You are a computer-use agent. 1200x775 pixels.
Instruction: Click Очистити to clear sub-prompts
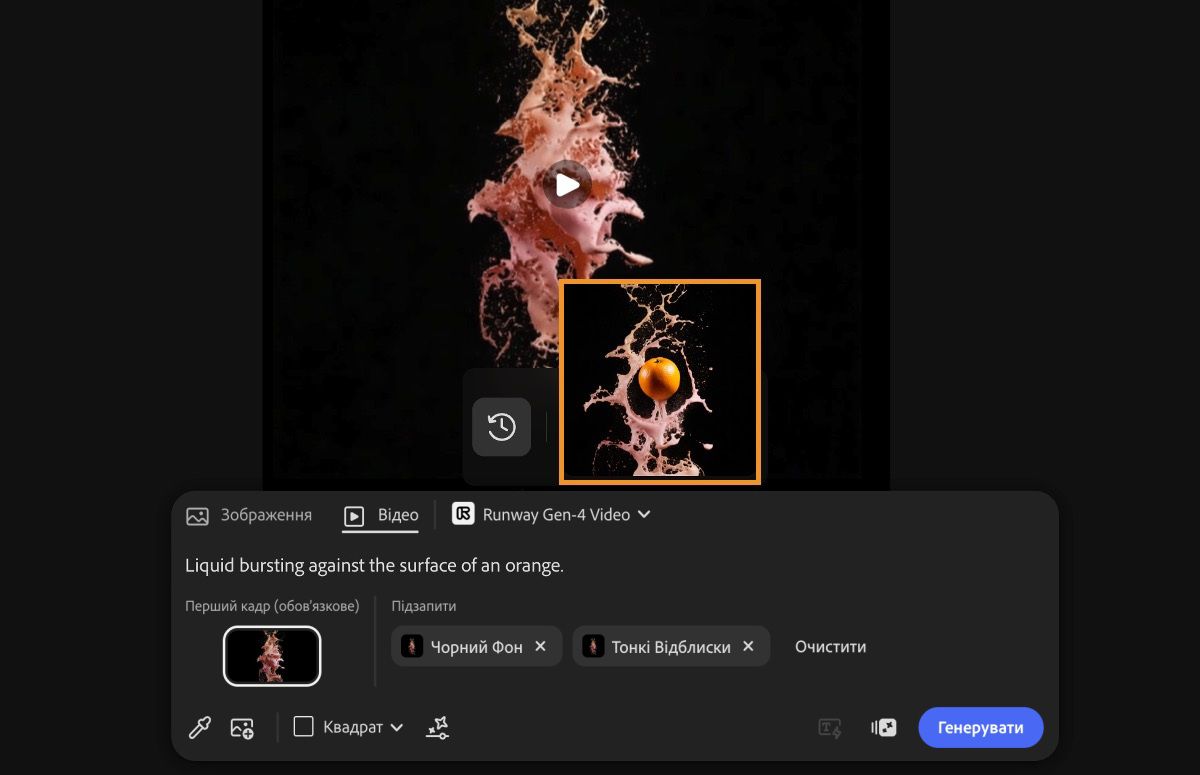[830, 647]
